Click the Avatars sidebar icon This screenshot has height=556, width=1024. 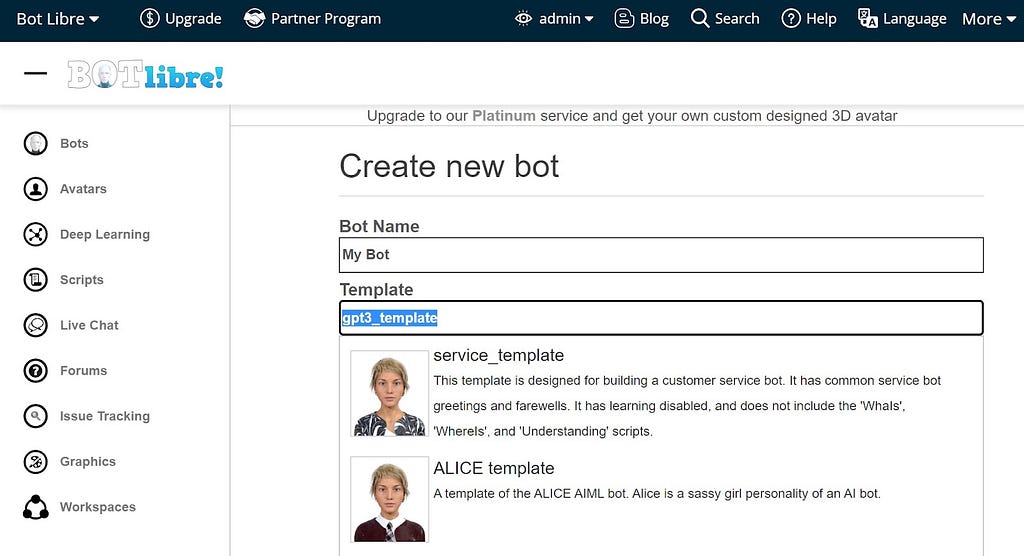pyautogui.click(x=35, y=189)
